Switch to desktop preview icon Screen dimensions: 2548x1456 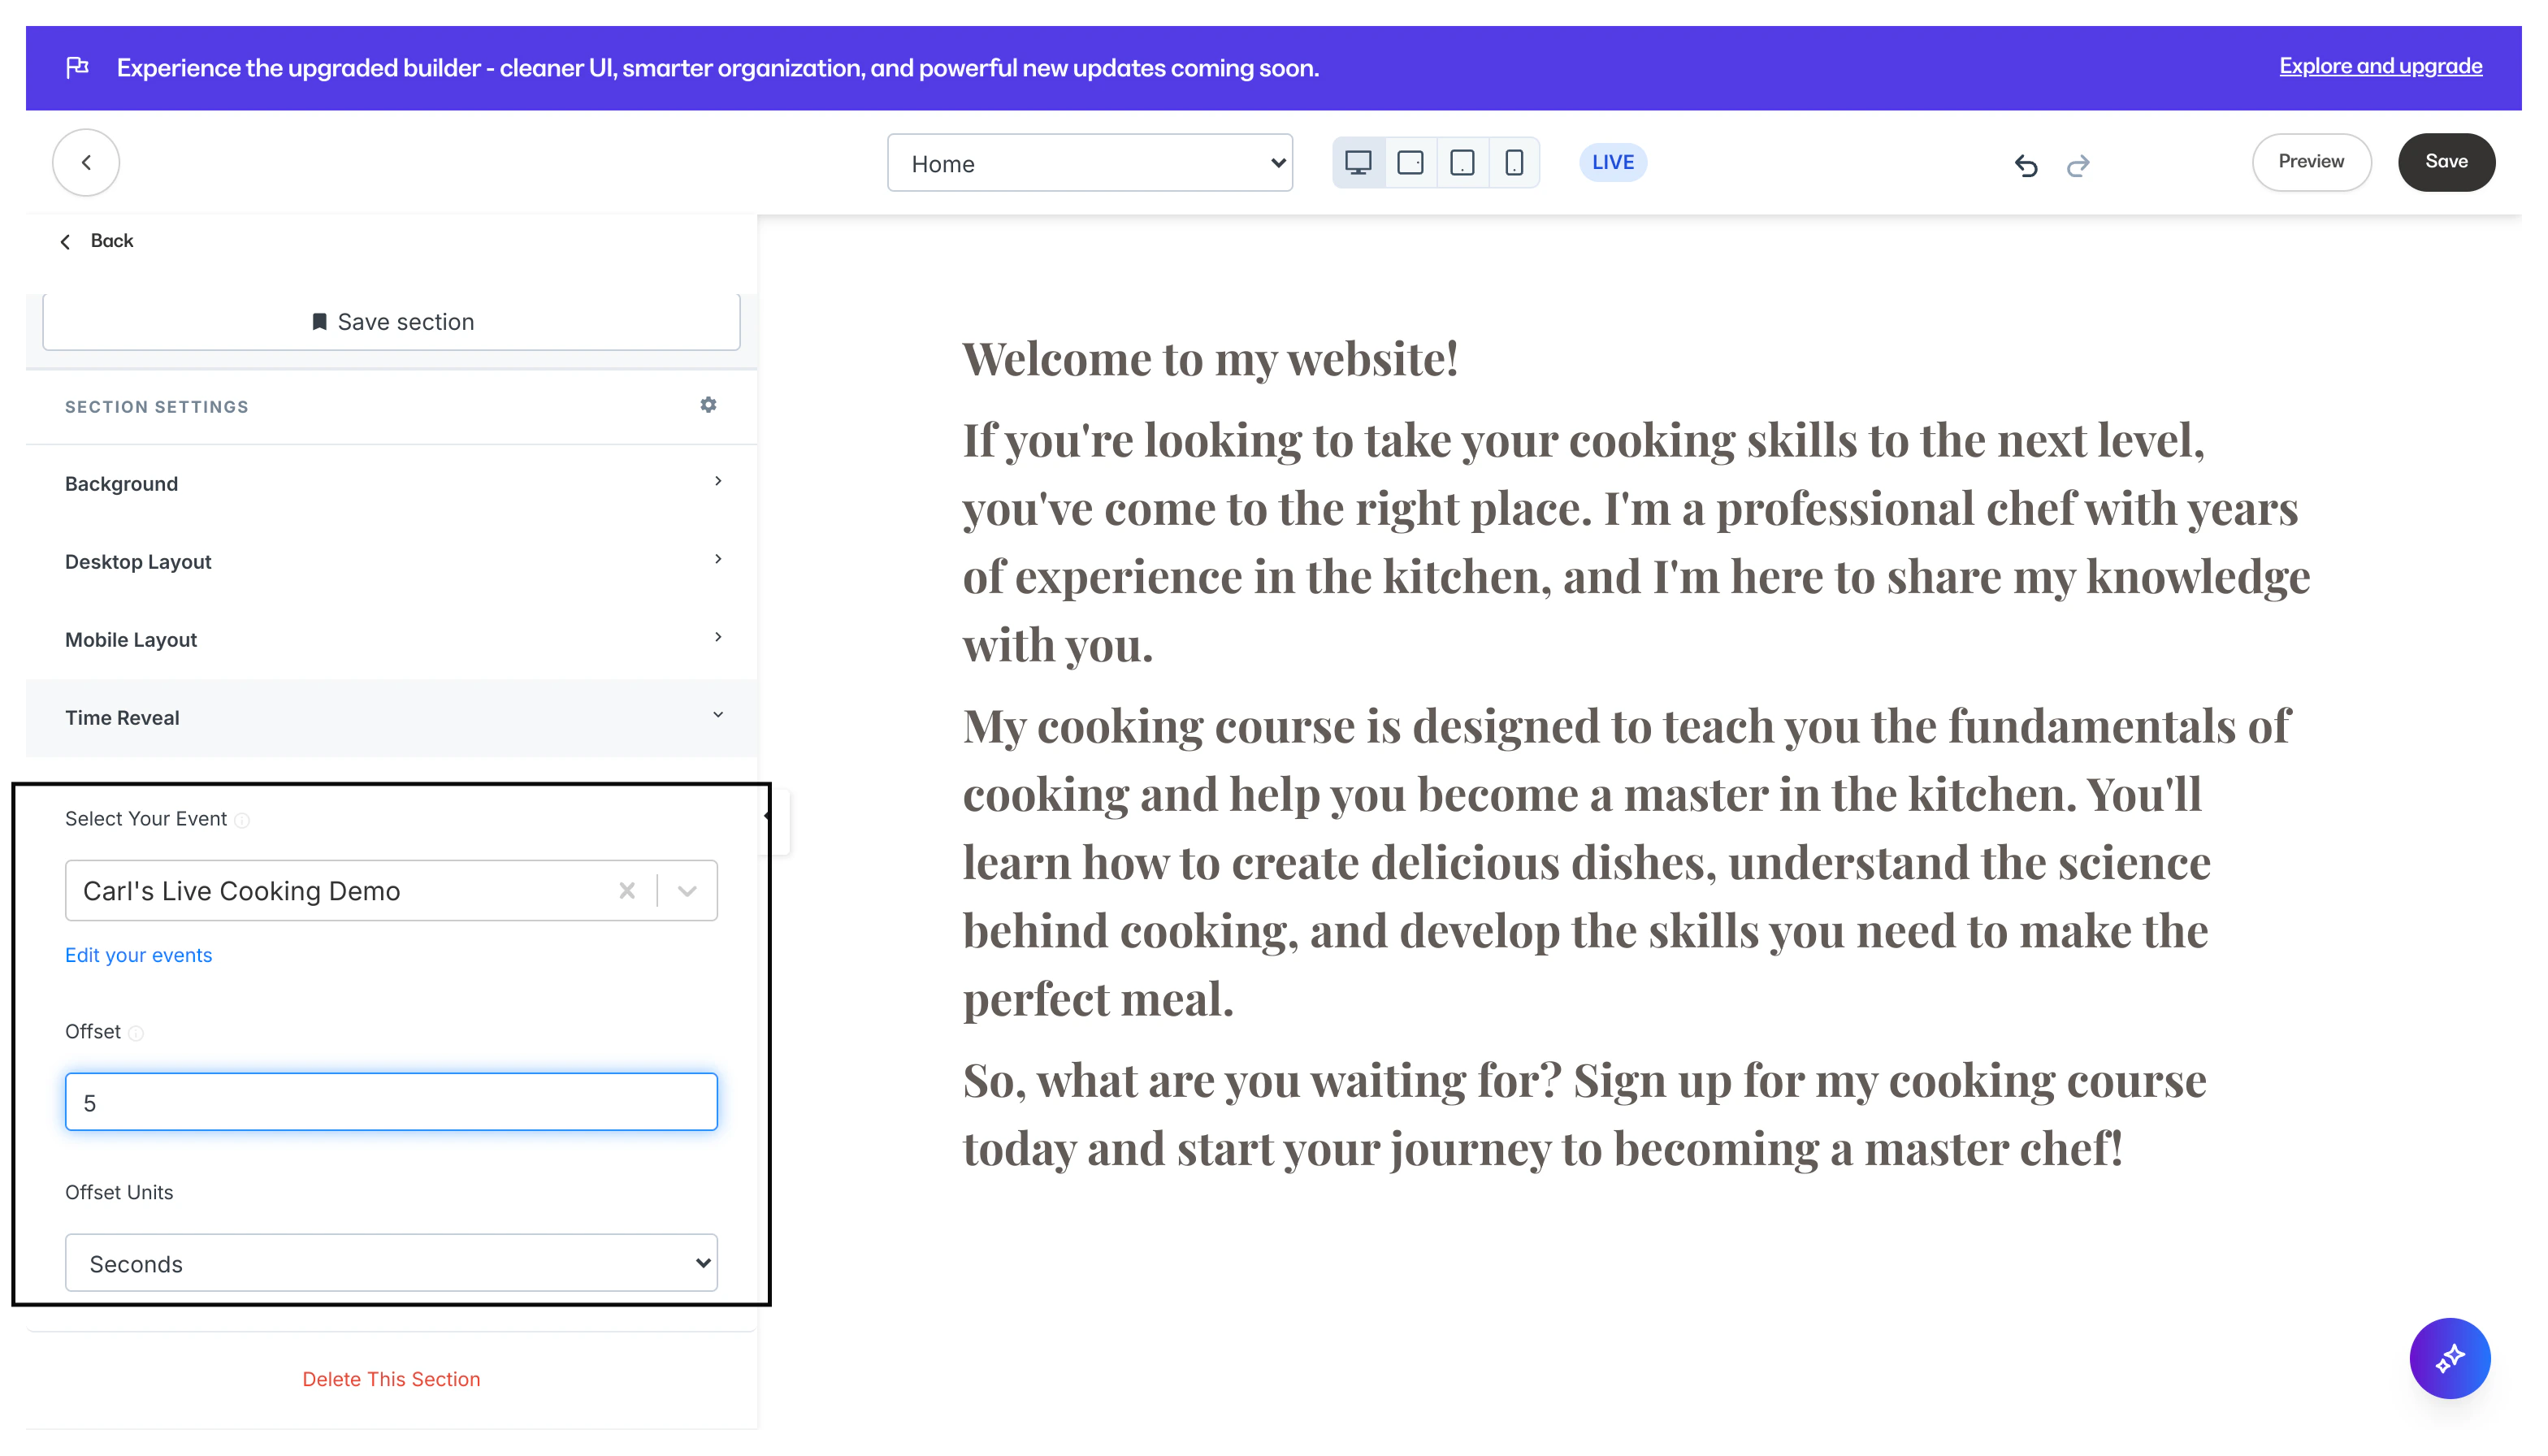point(1358,163)
